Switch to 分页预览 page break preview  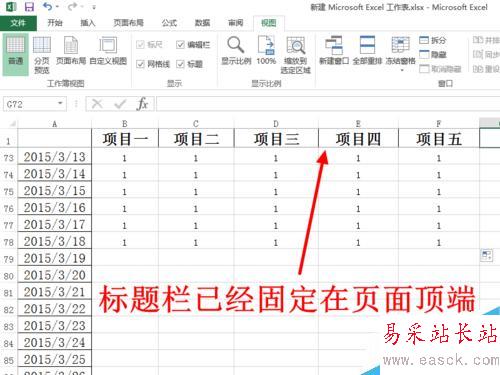pyautogui.click(x=42, y=54)
